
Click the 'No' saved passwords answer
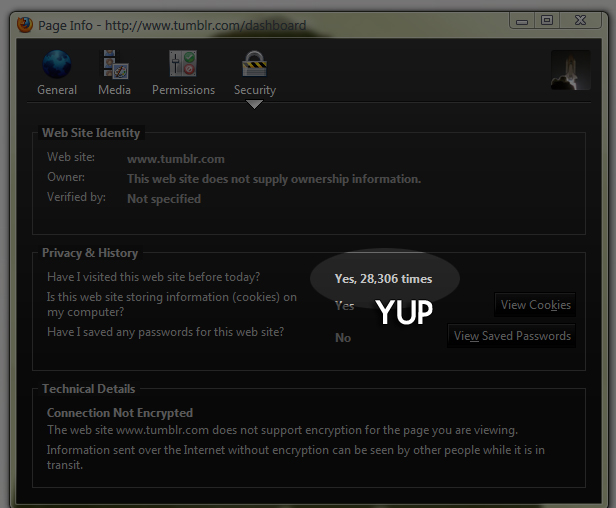click(343, 338)
